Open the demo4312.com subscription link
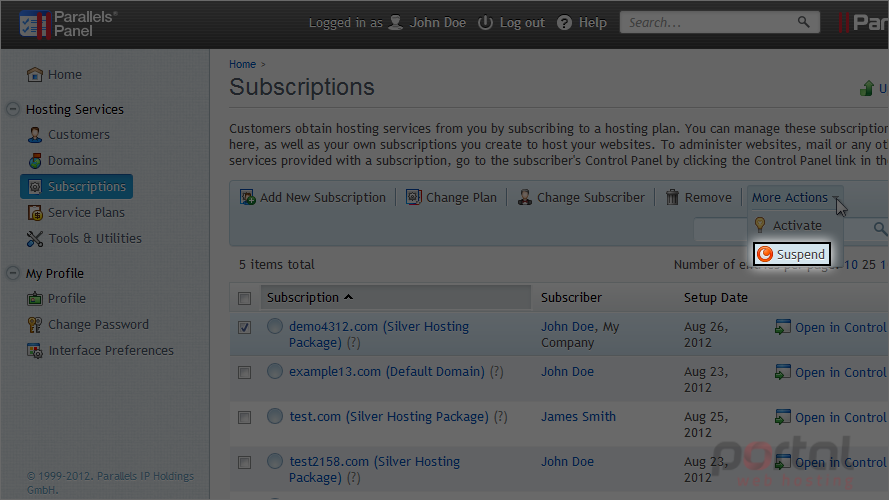Image resolution: width=889 pixels, height=500 pixels. (x=379, y=334)
